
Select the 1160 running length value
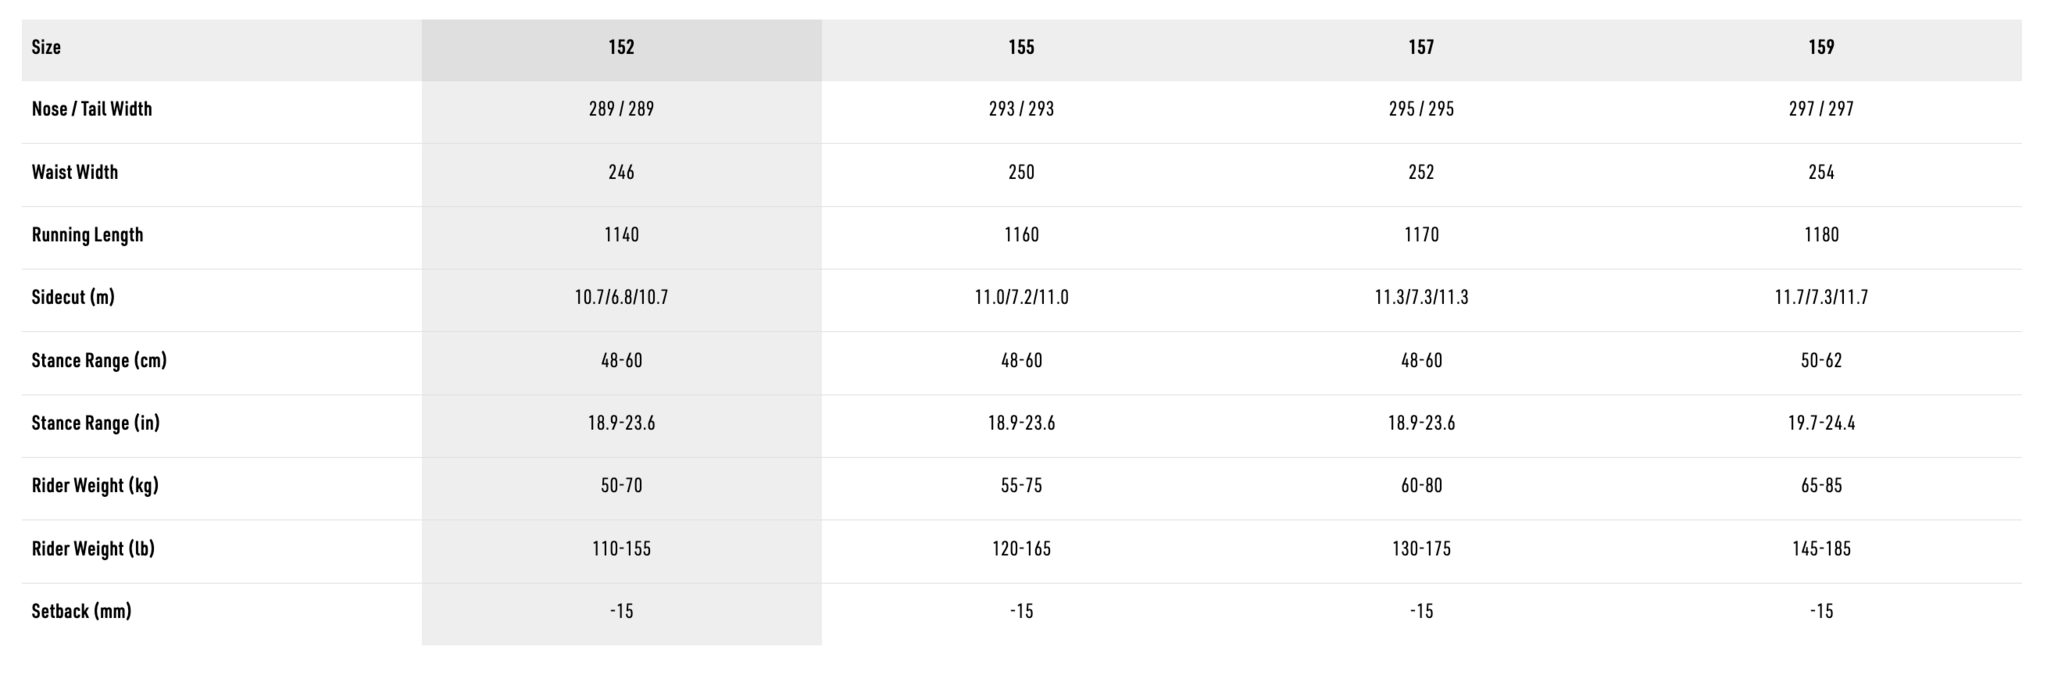(1021, 235)
